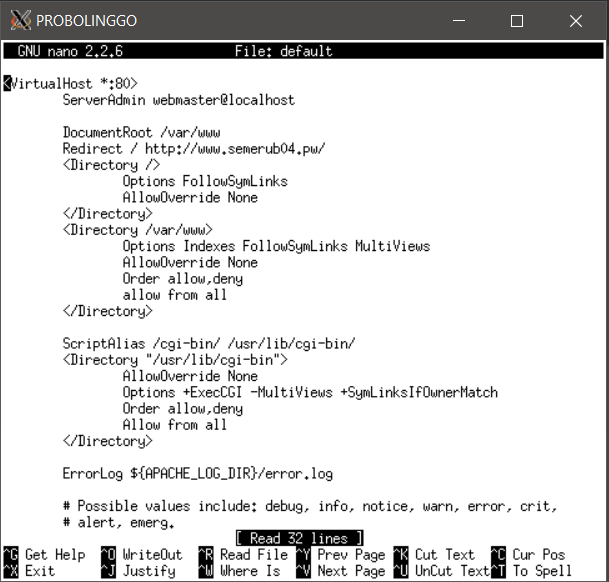Click the Redirect semerub04.pw line
This screenshot has width=609, height=582.
[194, 148]
